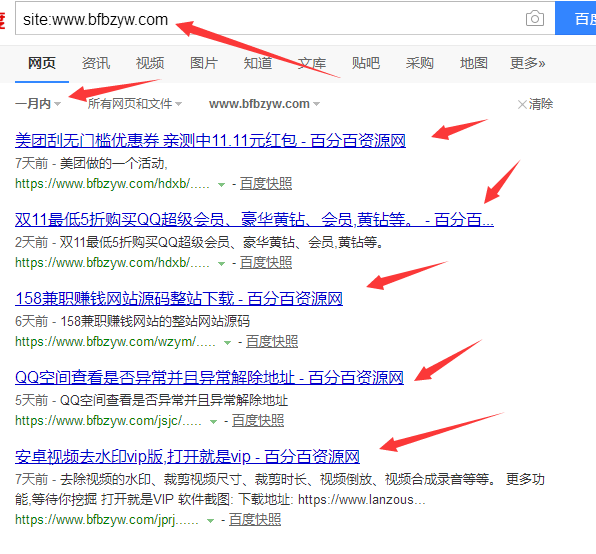Switch to the 图片 tab
Screen dimensions: 596x554
pos(204,63)
